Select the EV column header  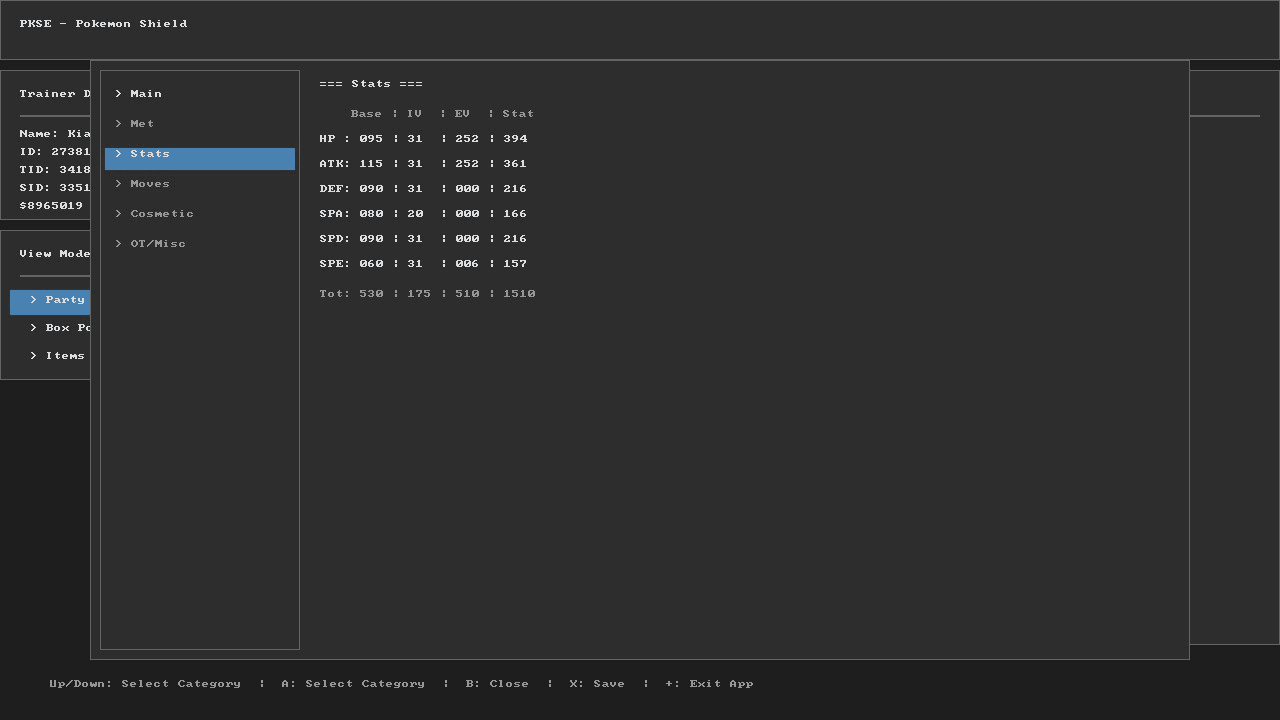(x=462, y=114)
